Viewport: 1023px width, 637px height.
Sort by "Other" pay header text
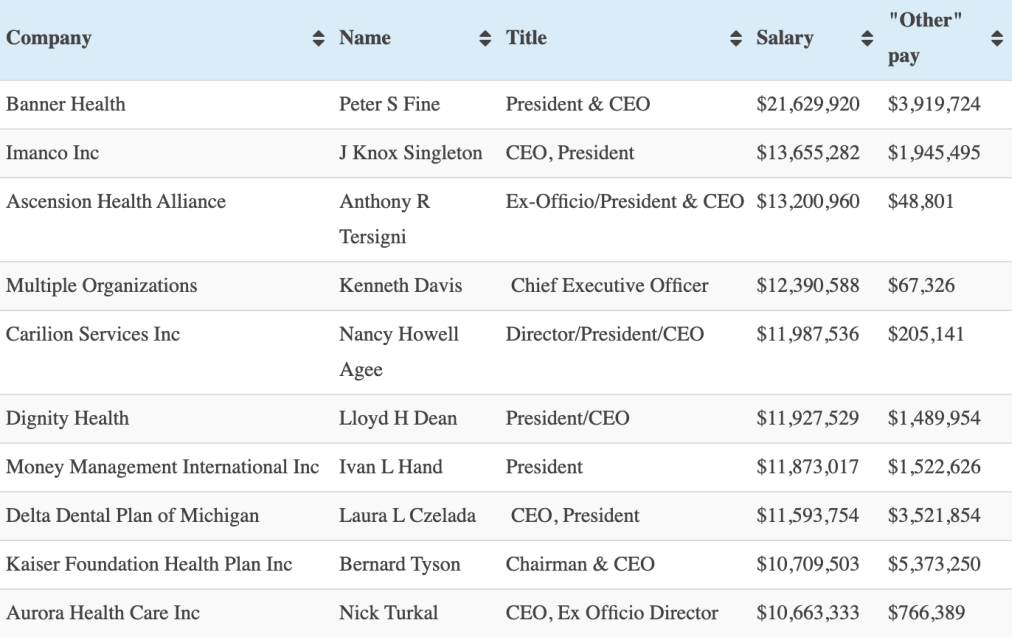918,39
